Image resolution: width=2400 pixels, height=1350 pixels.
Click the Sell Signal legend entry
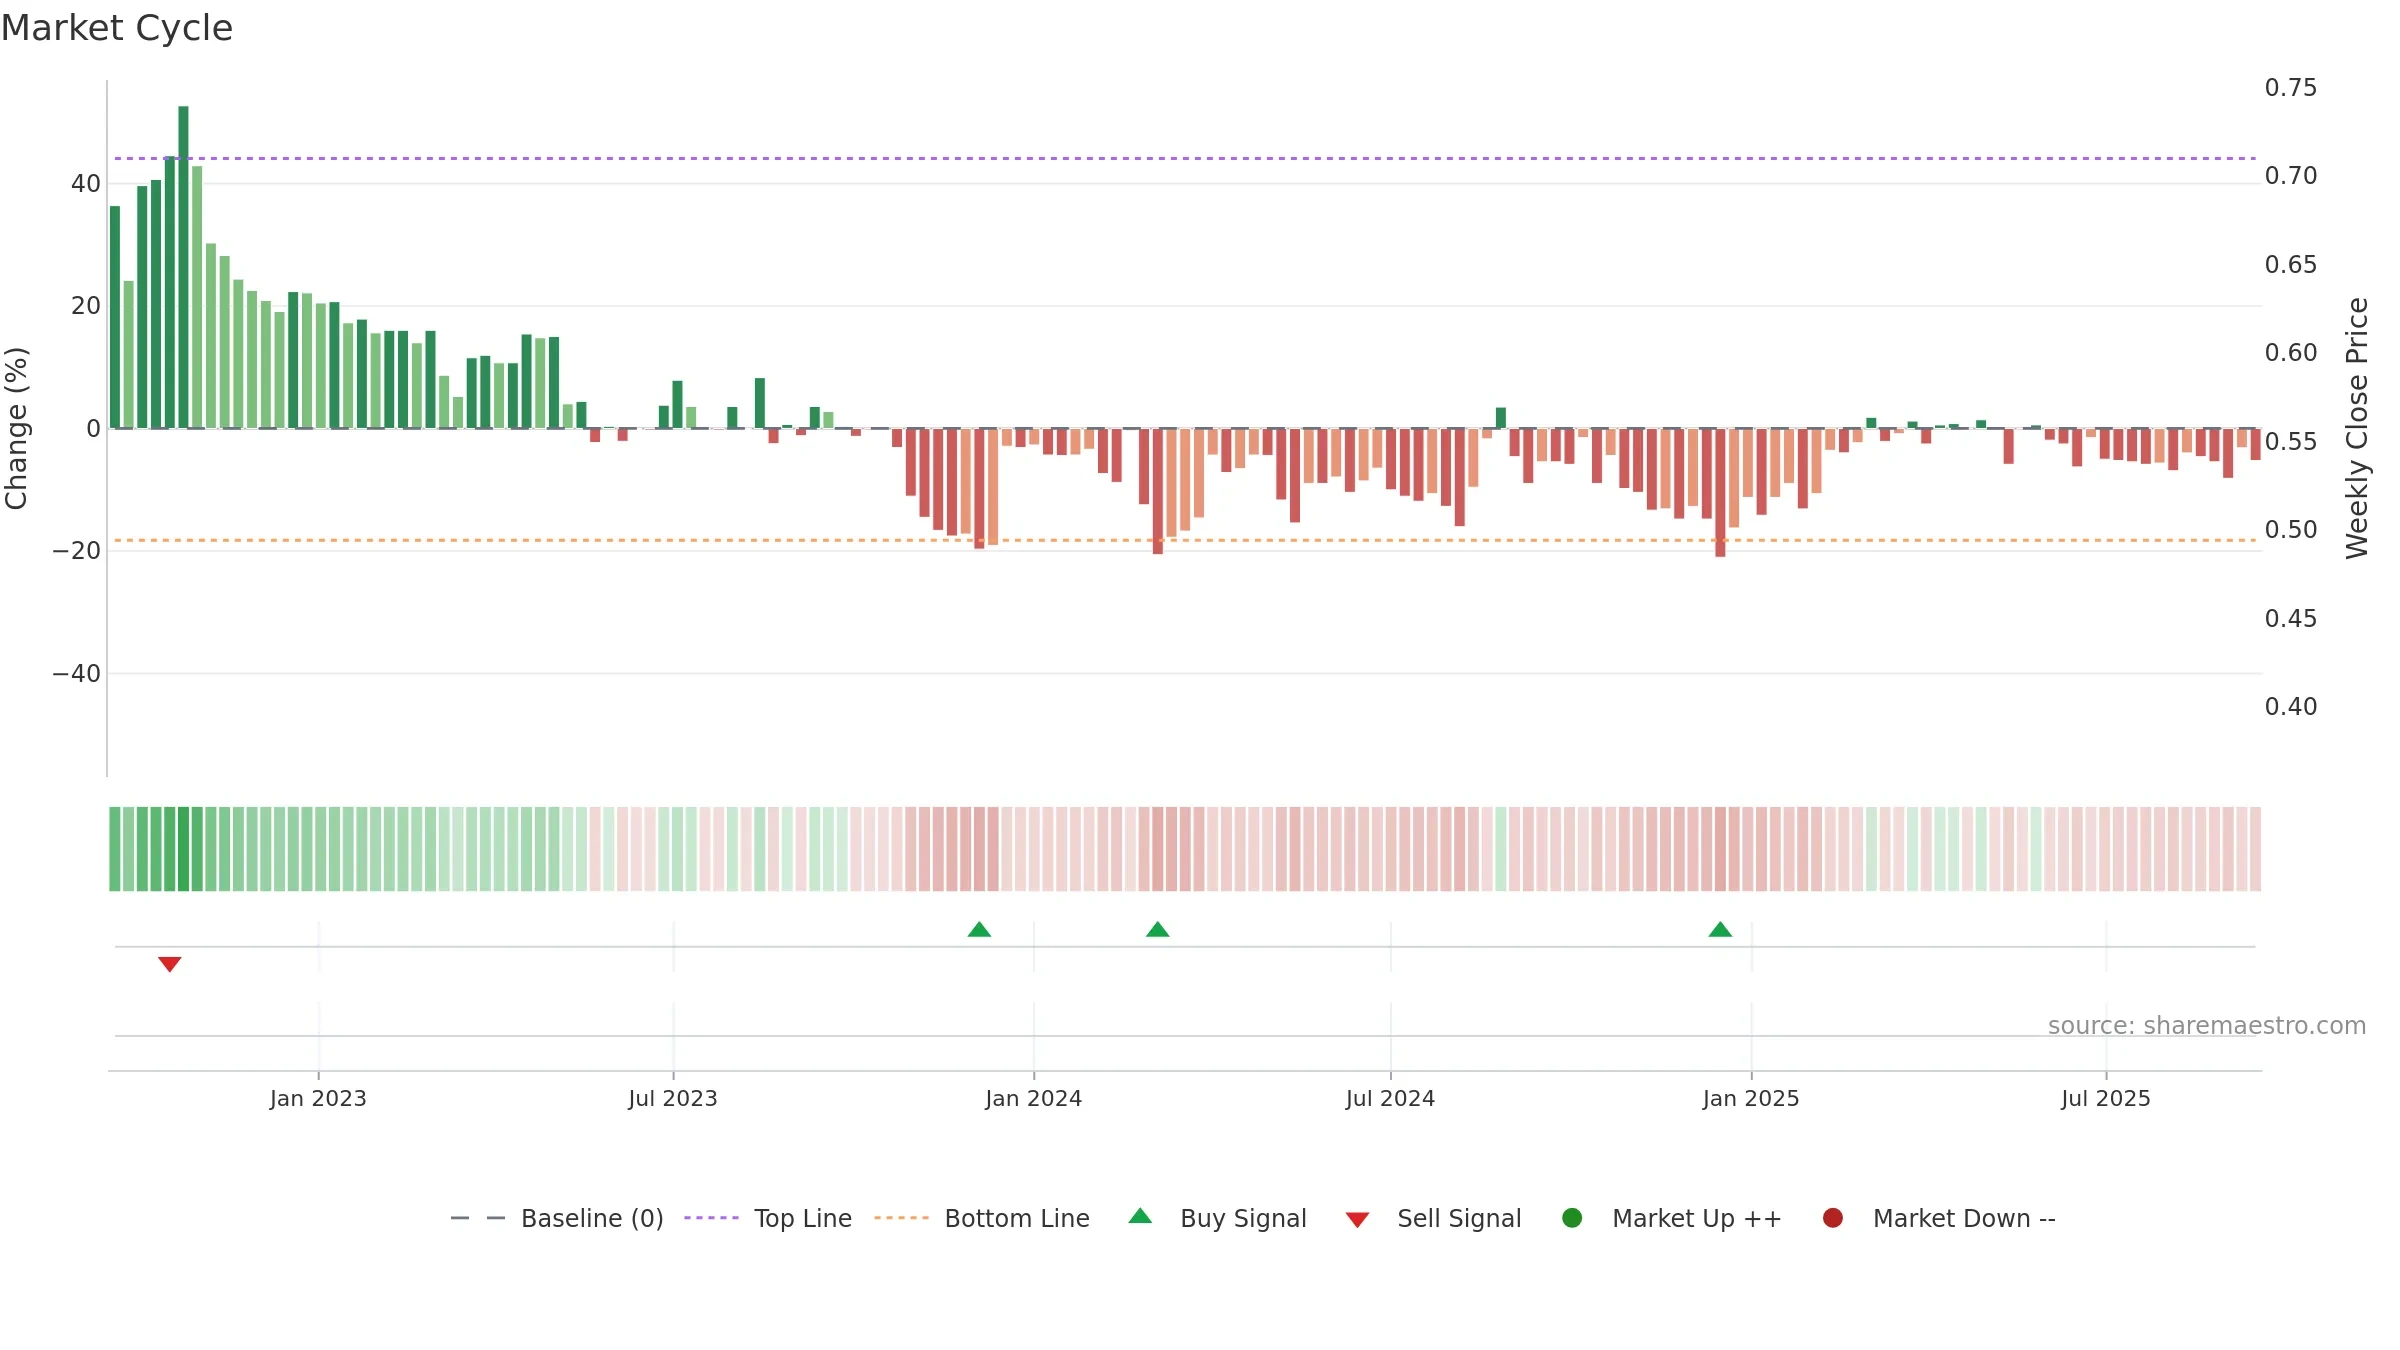(x=1433, y=1218)
